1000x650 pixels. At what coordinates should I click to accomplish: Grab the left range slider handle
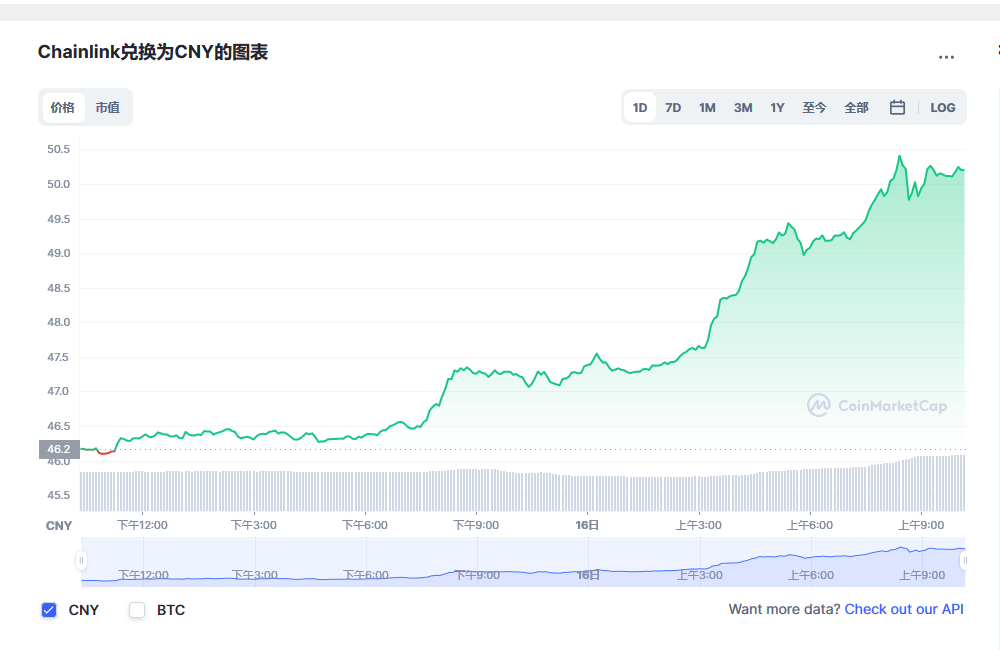point(82,561)
